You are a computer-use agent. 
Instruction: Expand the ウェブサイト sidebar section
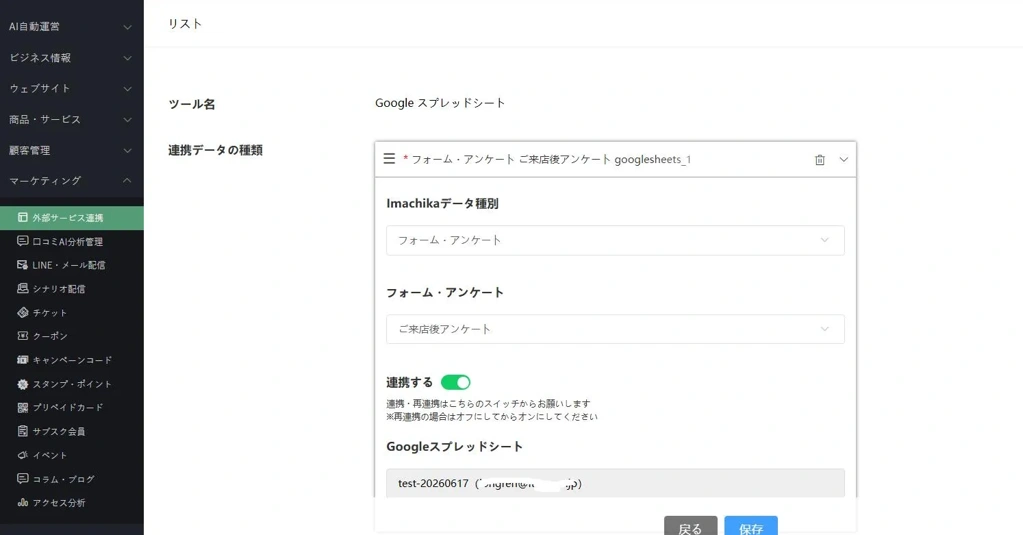[x=72, y=88]
